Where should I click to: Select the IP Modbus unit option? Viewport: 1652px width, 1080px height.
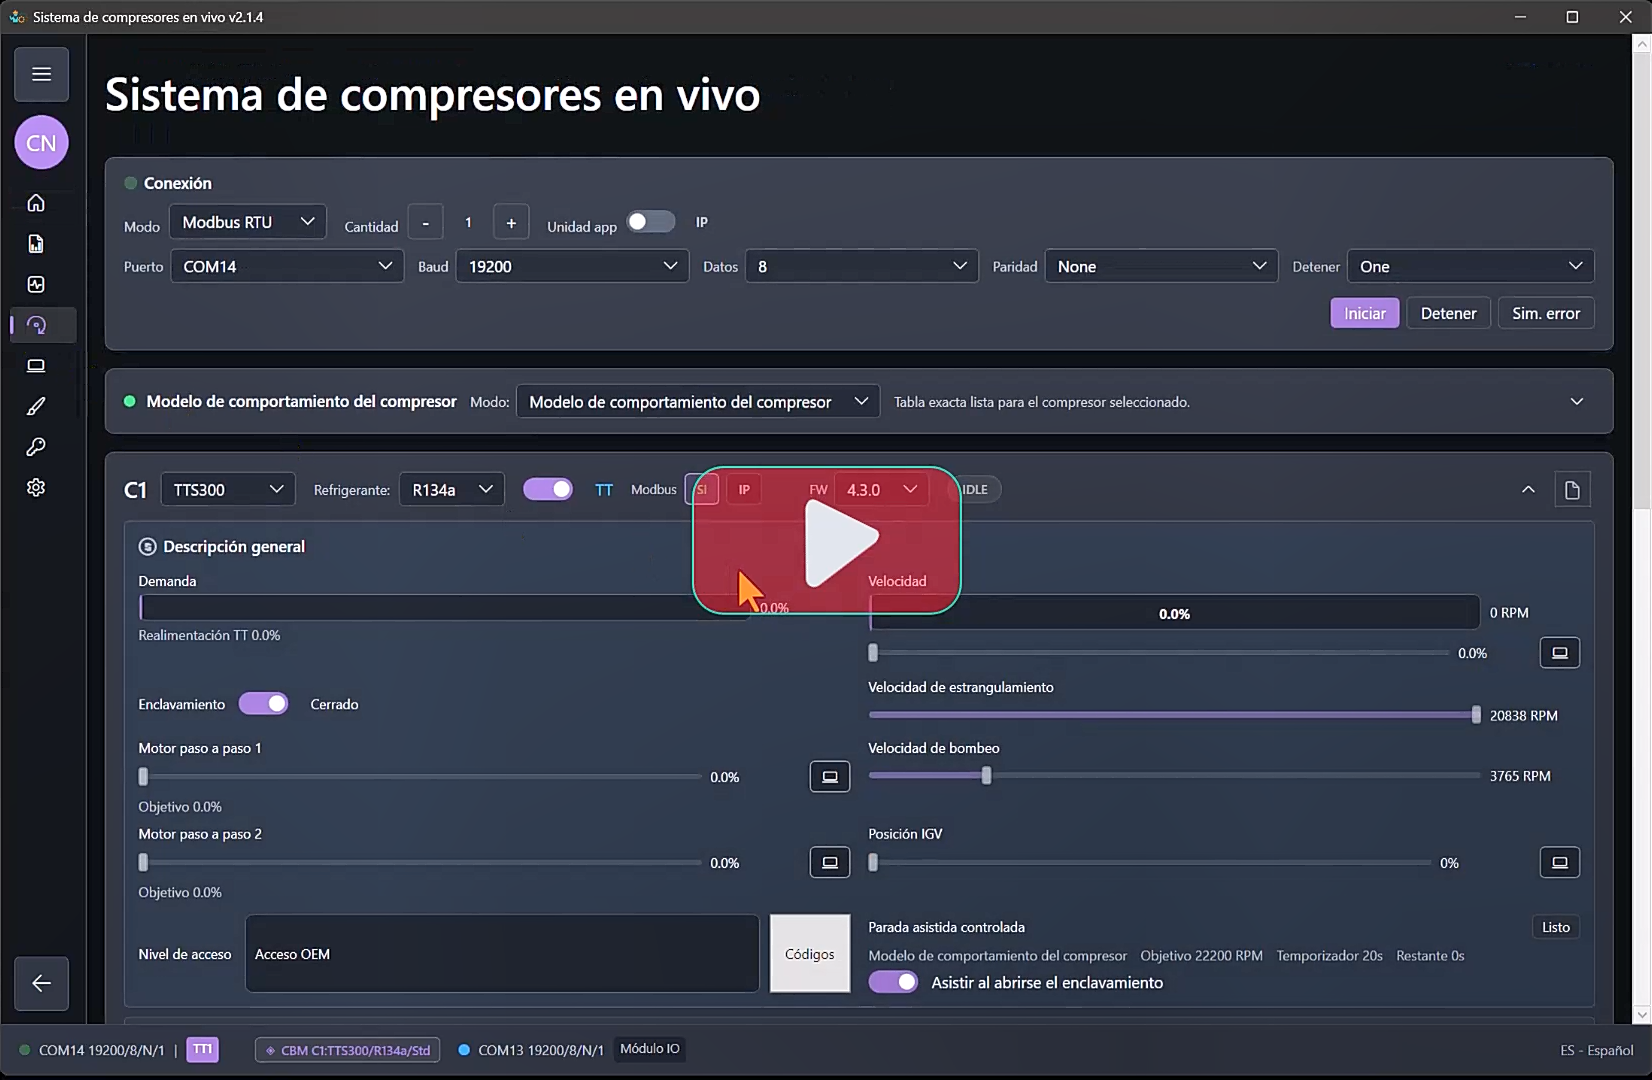743,490
